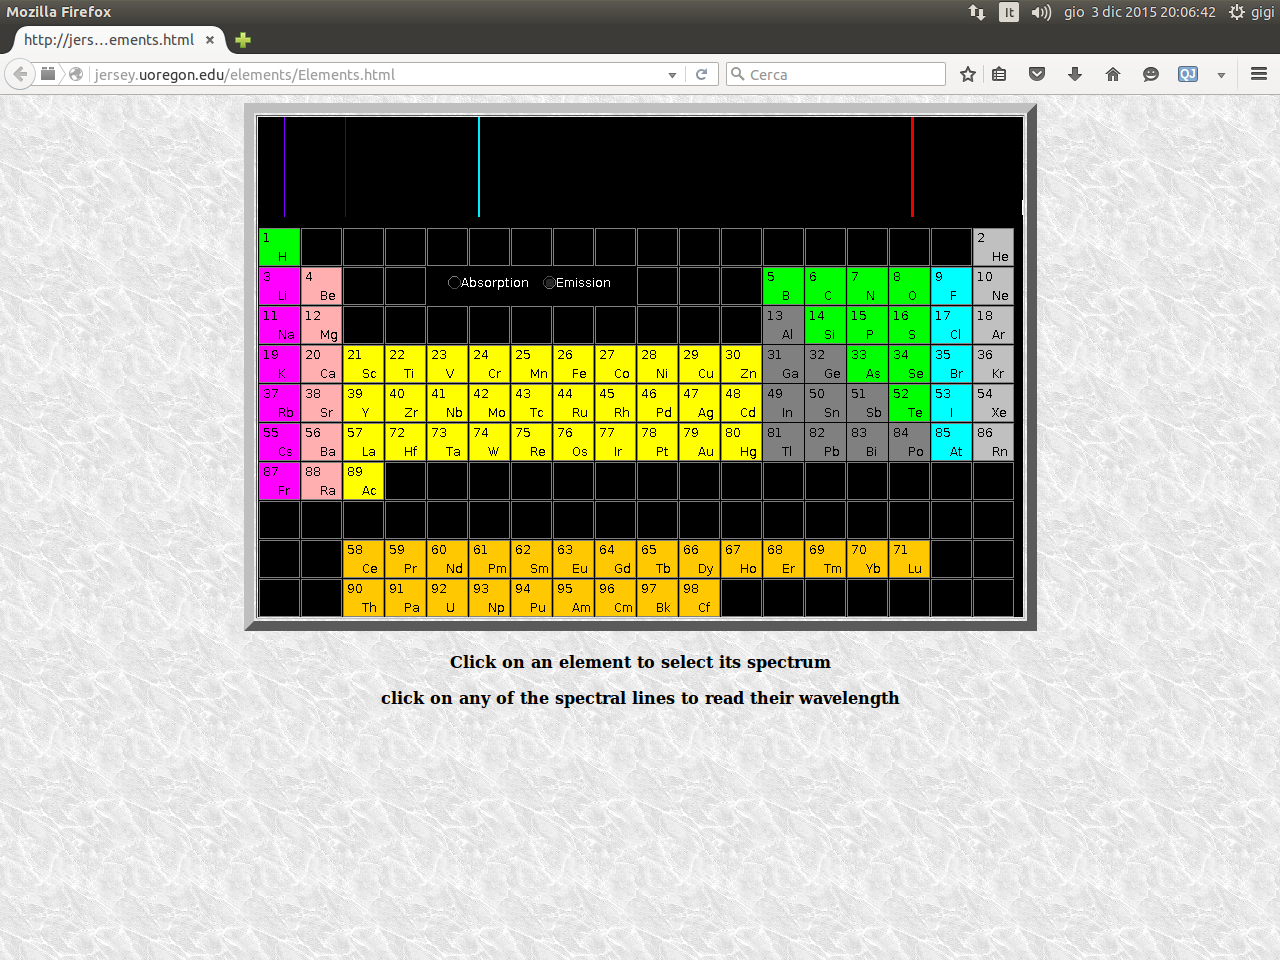
Task: Select Francium (87 Fr) element
Action: (280, 481)
